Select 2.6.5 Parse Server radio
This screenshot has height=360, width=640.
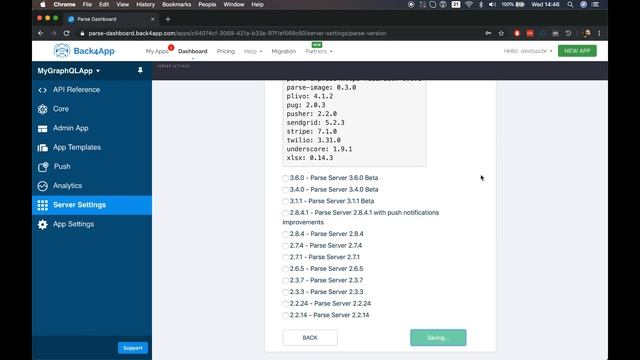[x=285, y=269]
